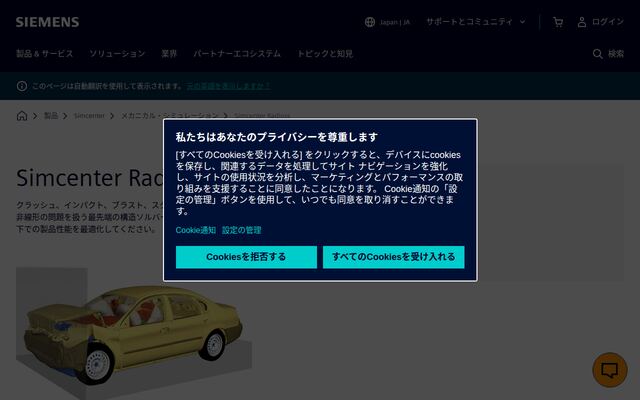Screen dimensions: 640x400
Task: Expand the サポートとコミュニティ dropdown
Action: [476, 22]
